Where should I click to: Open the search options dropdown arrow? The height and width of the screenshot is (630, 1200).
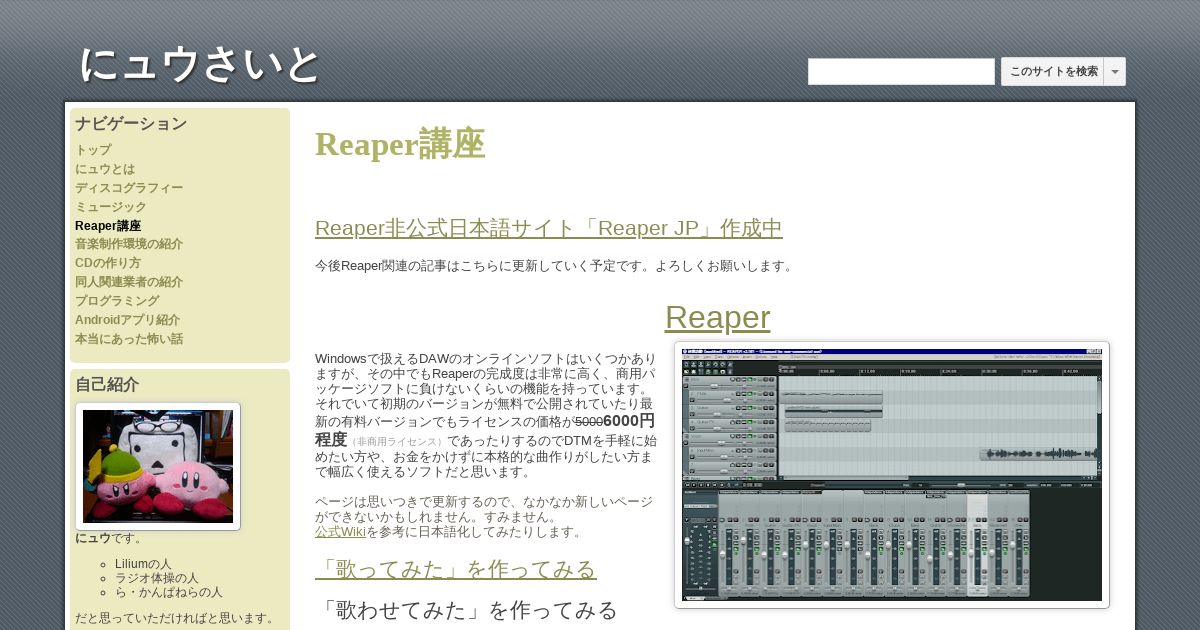1115,71
